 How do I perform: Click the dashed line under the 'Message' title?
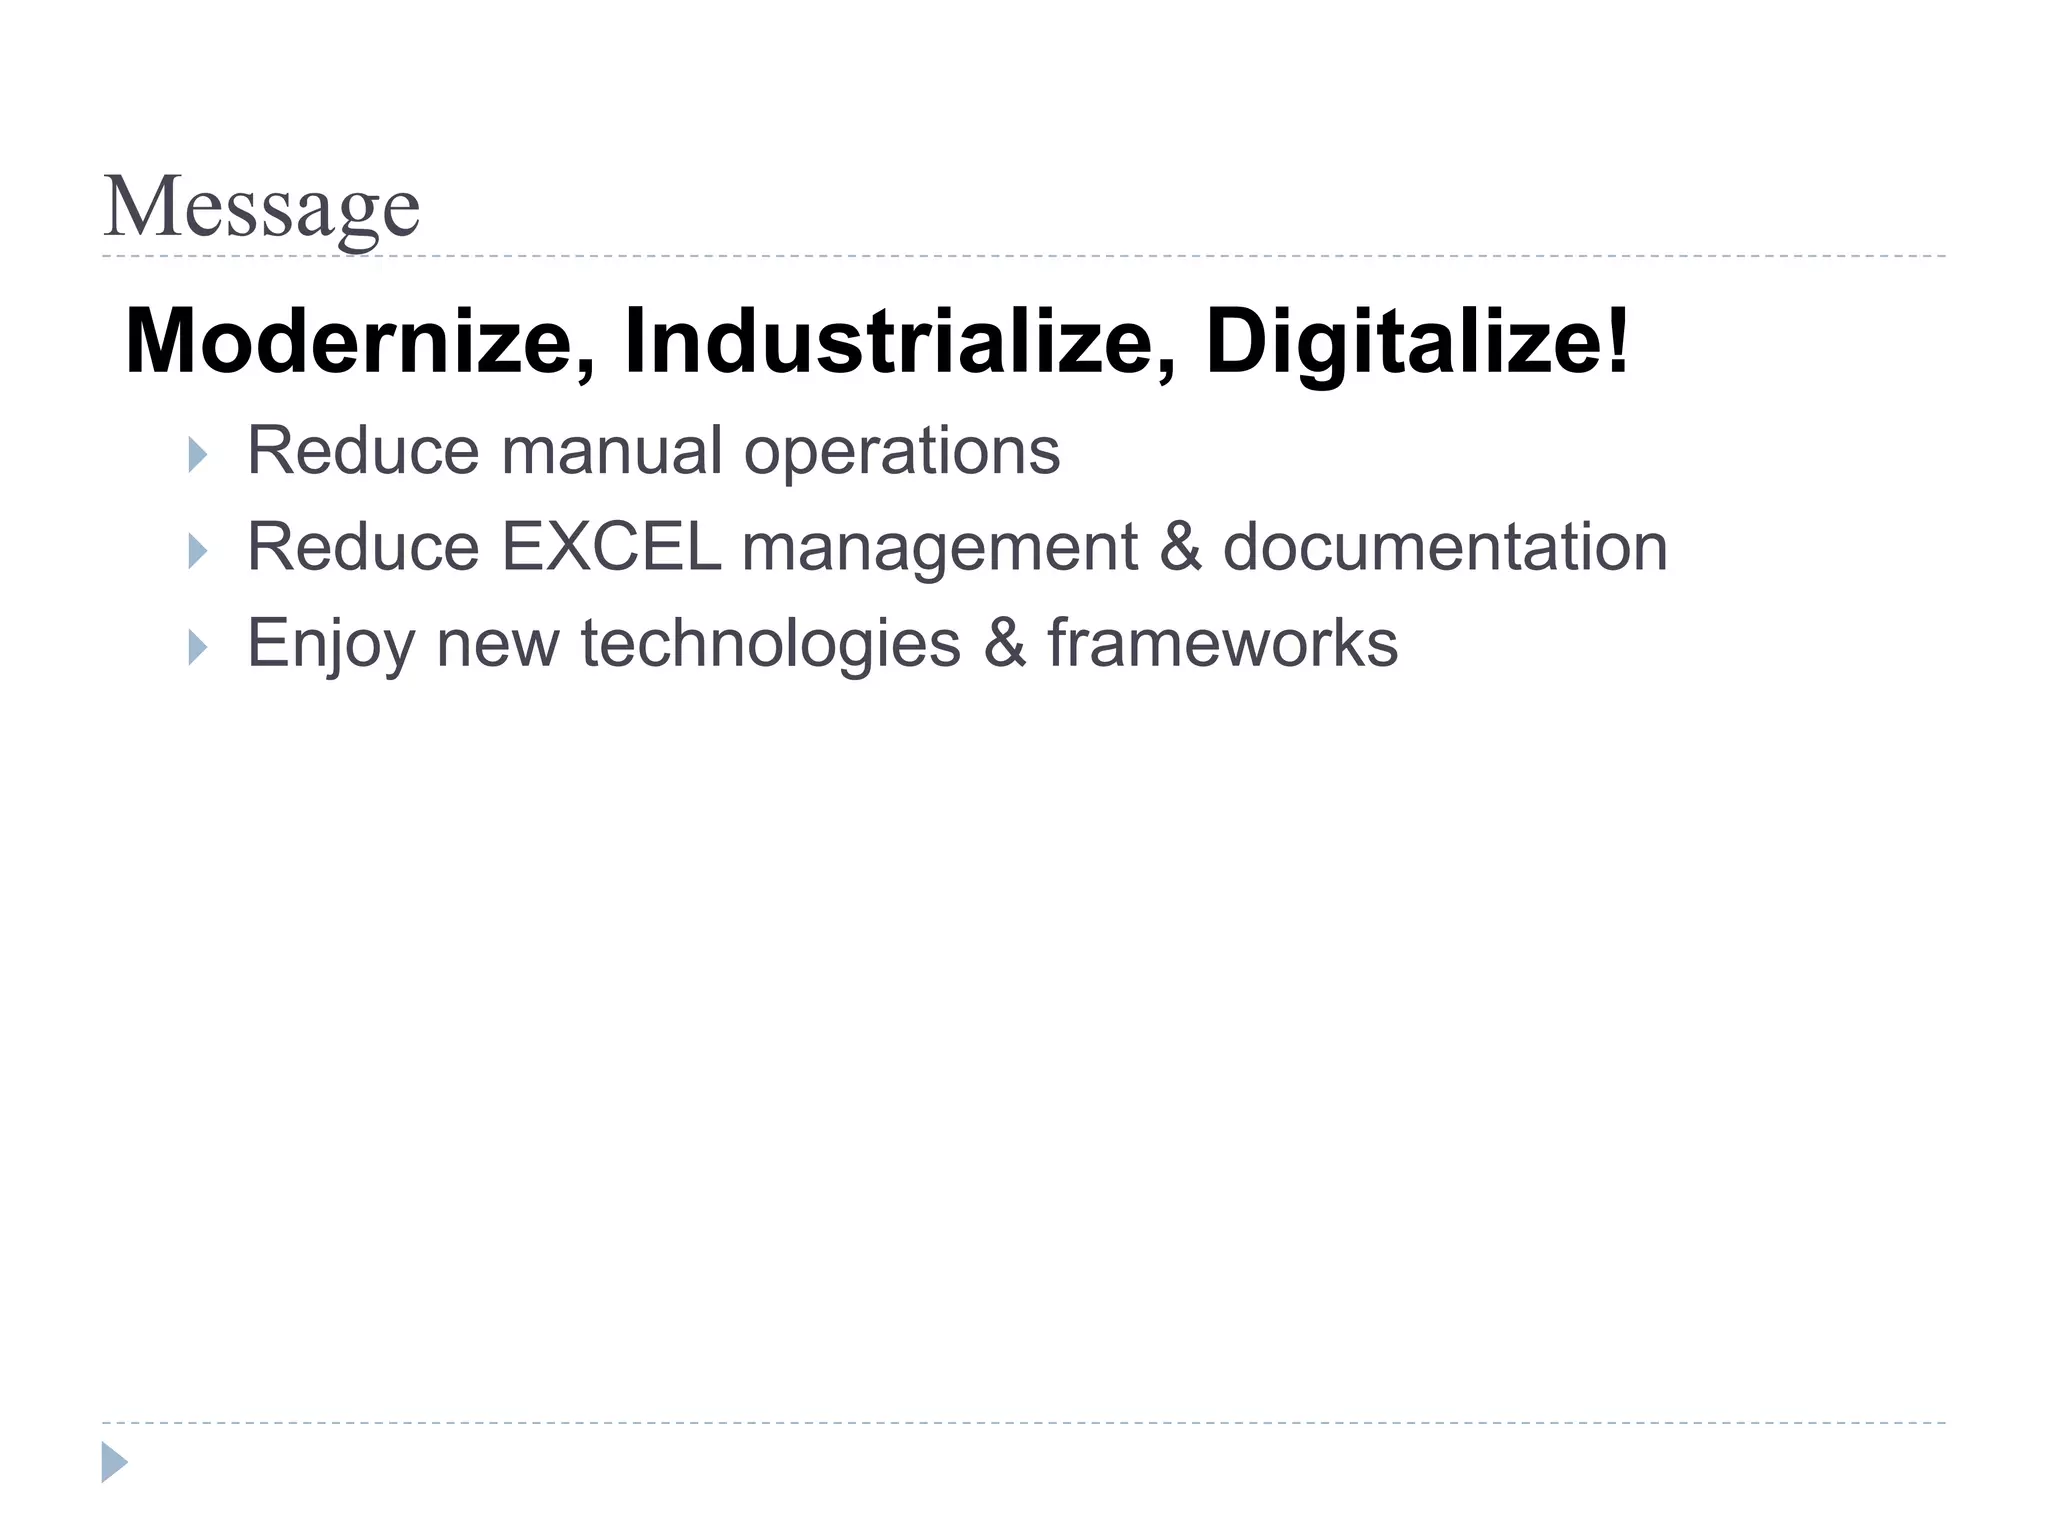click(x=1024, y=256)
